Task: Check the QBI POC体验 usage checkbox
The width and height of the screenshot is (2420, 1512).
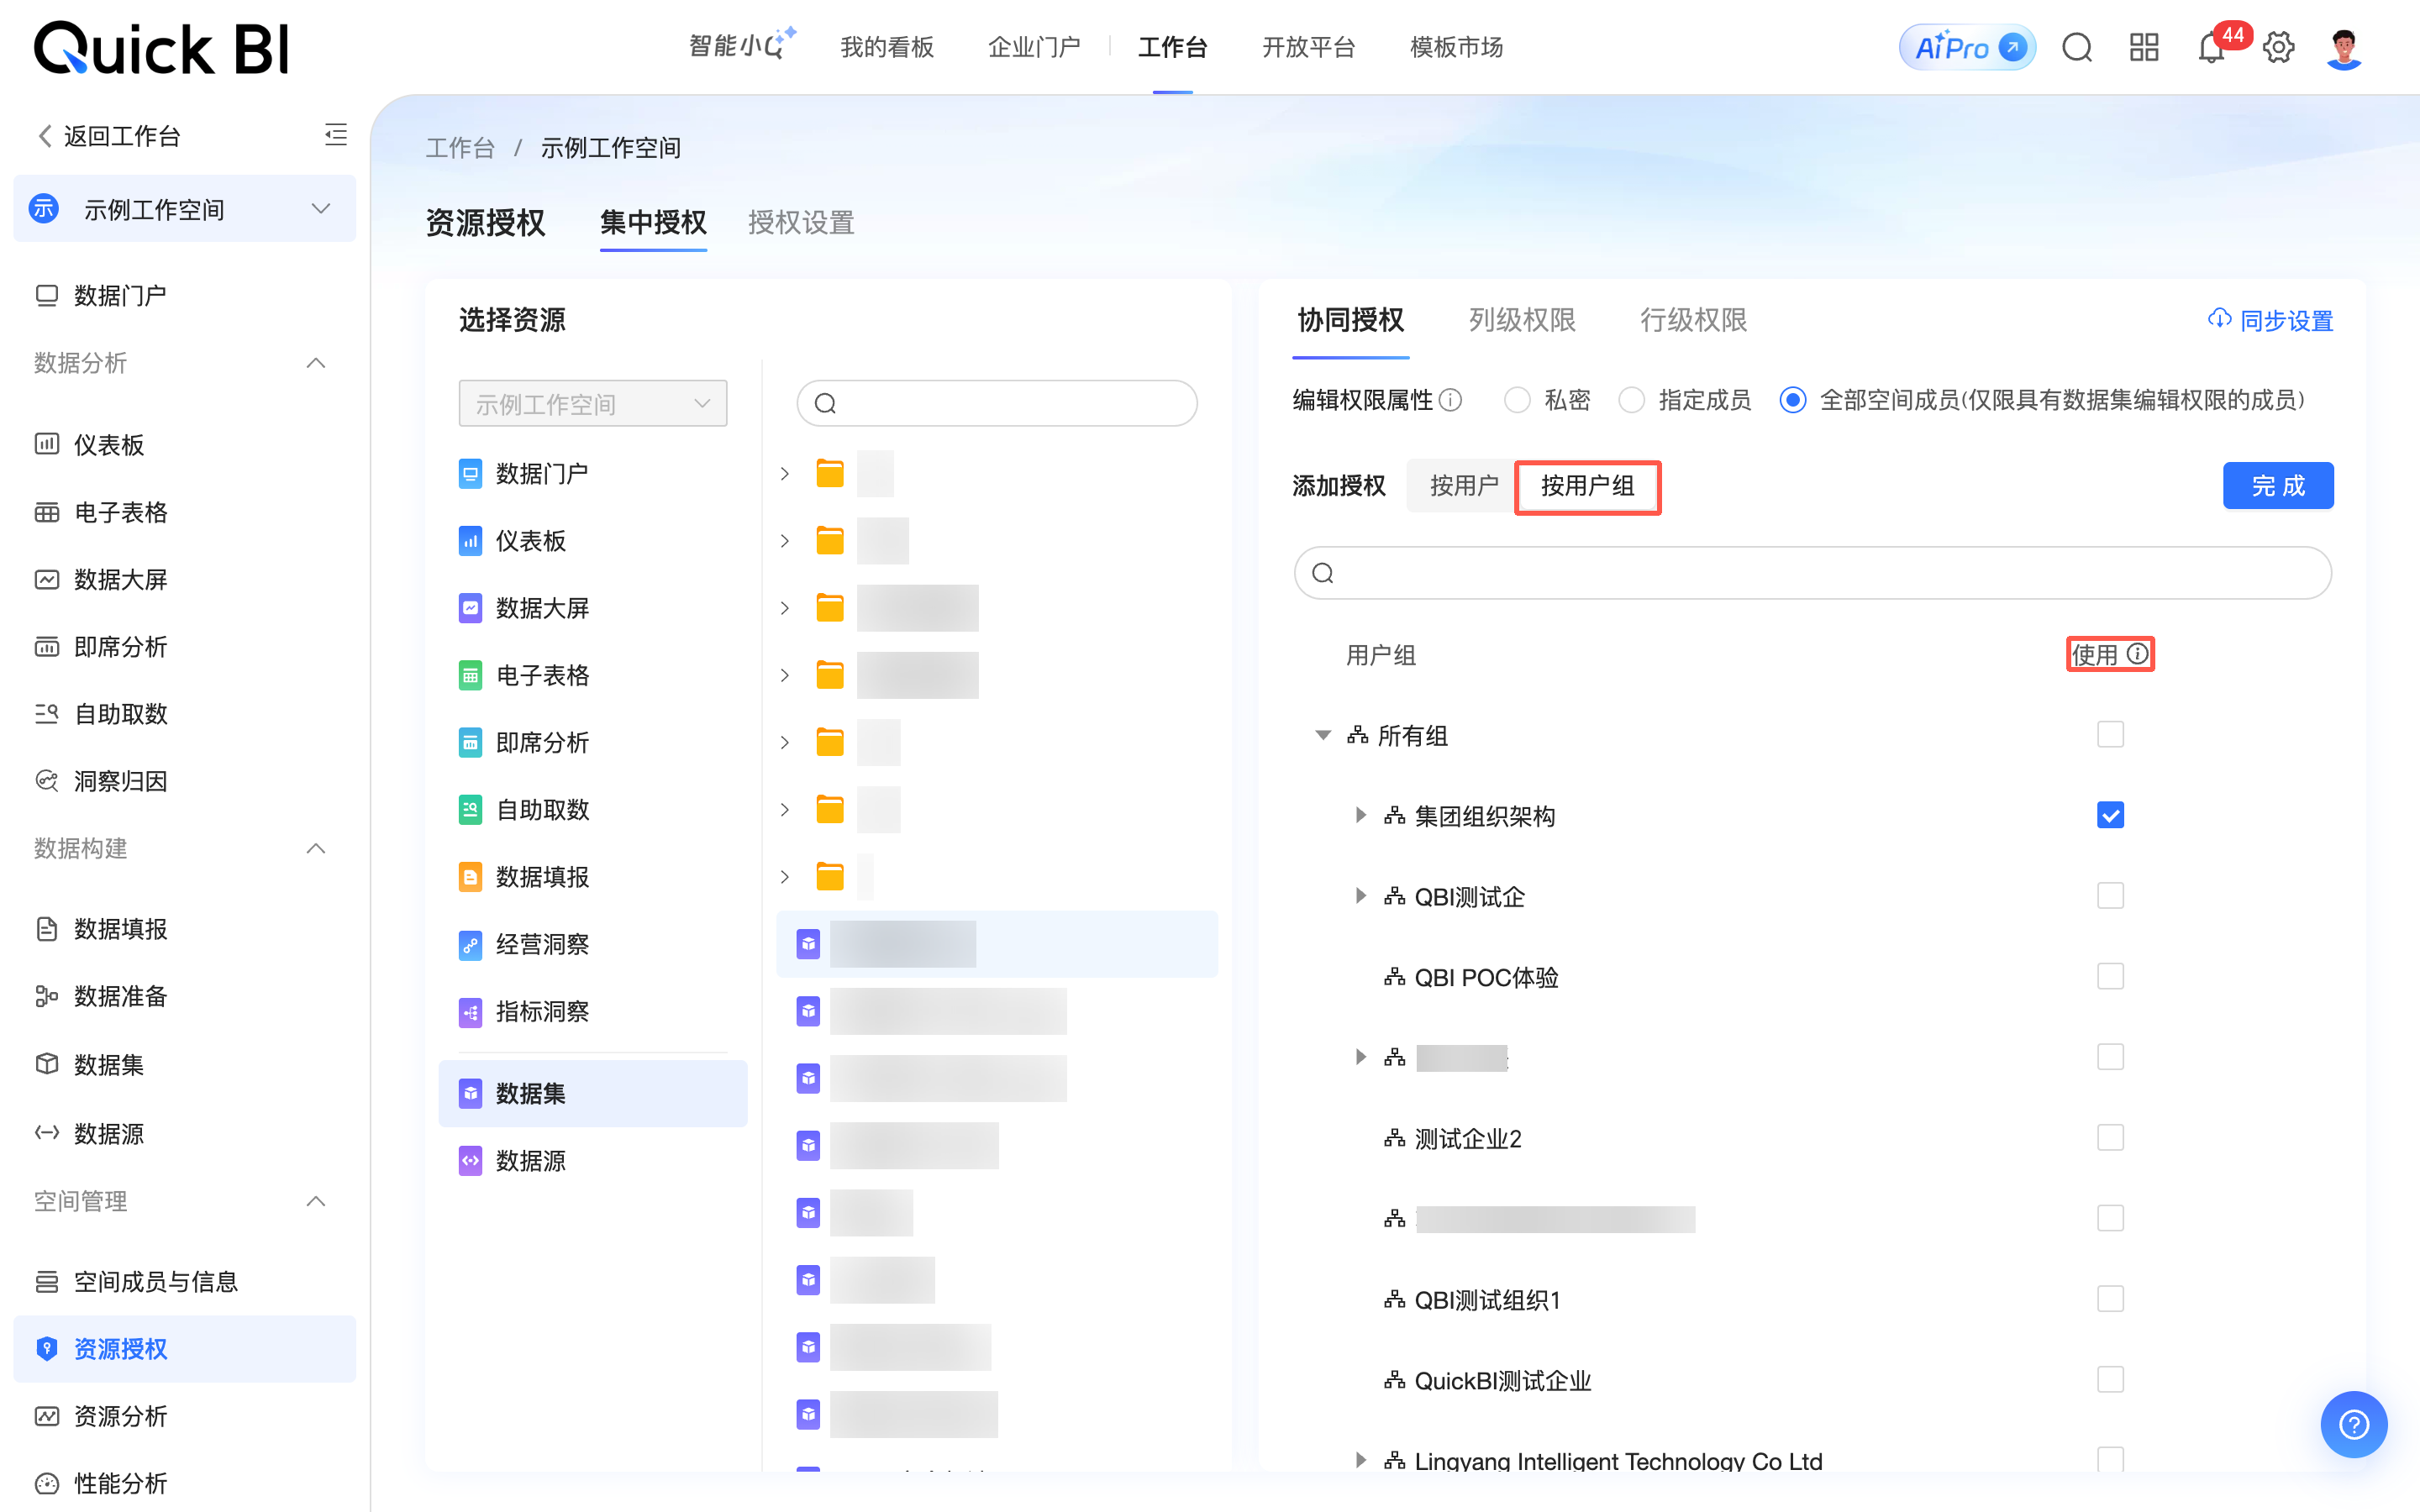Action: (x=2110, y=977)
